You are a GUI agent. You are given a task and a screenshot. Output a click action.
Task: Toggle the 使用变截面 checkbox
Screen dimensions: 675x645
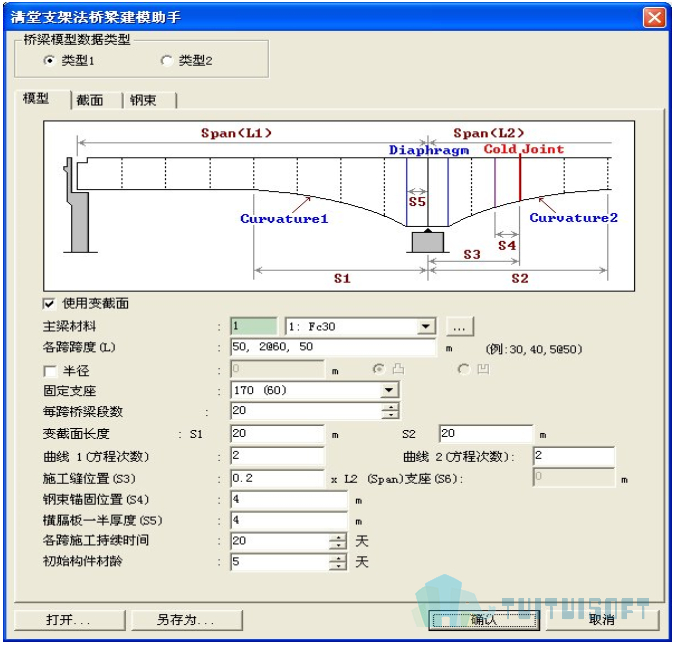(x=49, y=304)
